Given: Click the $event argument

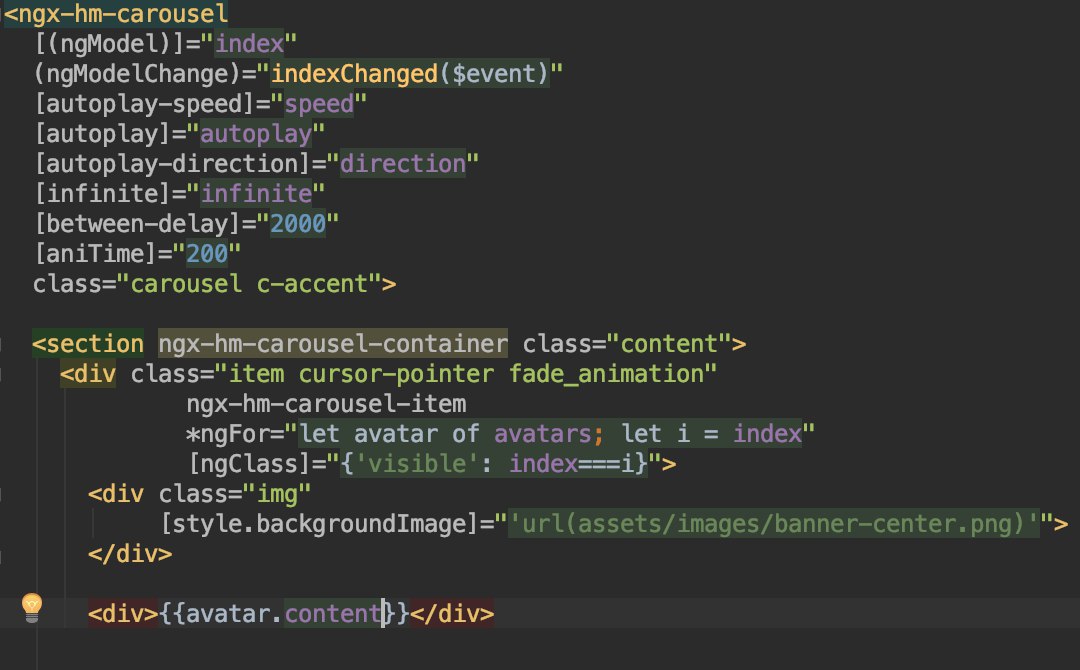Looking at the screenshot, I should pos(494,74).
